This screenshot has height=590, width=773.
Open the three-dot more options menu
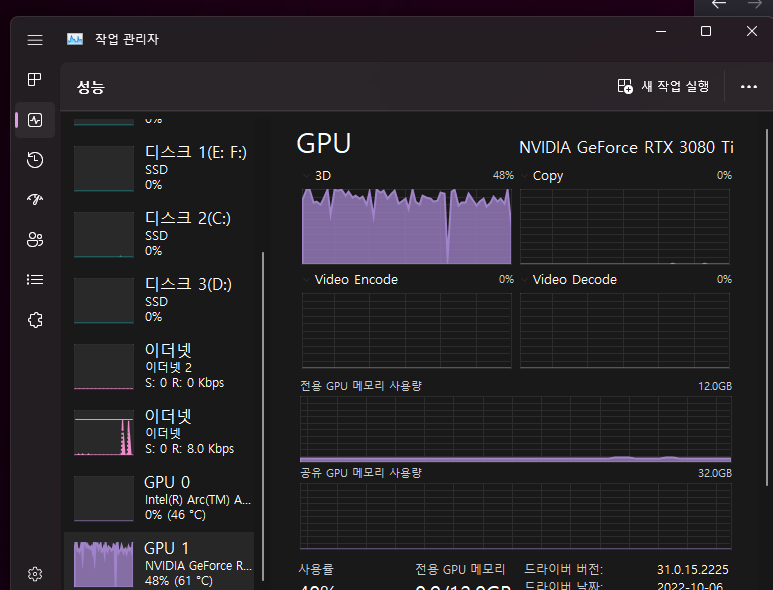pos(749,87)
